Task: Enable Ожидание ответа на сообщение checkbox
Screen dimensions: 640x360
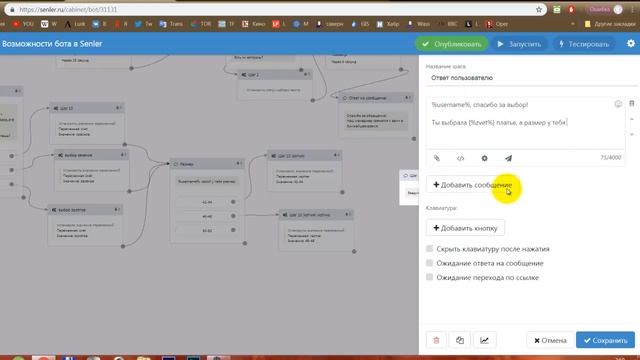Action: (x=429, y=263)
